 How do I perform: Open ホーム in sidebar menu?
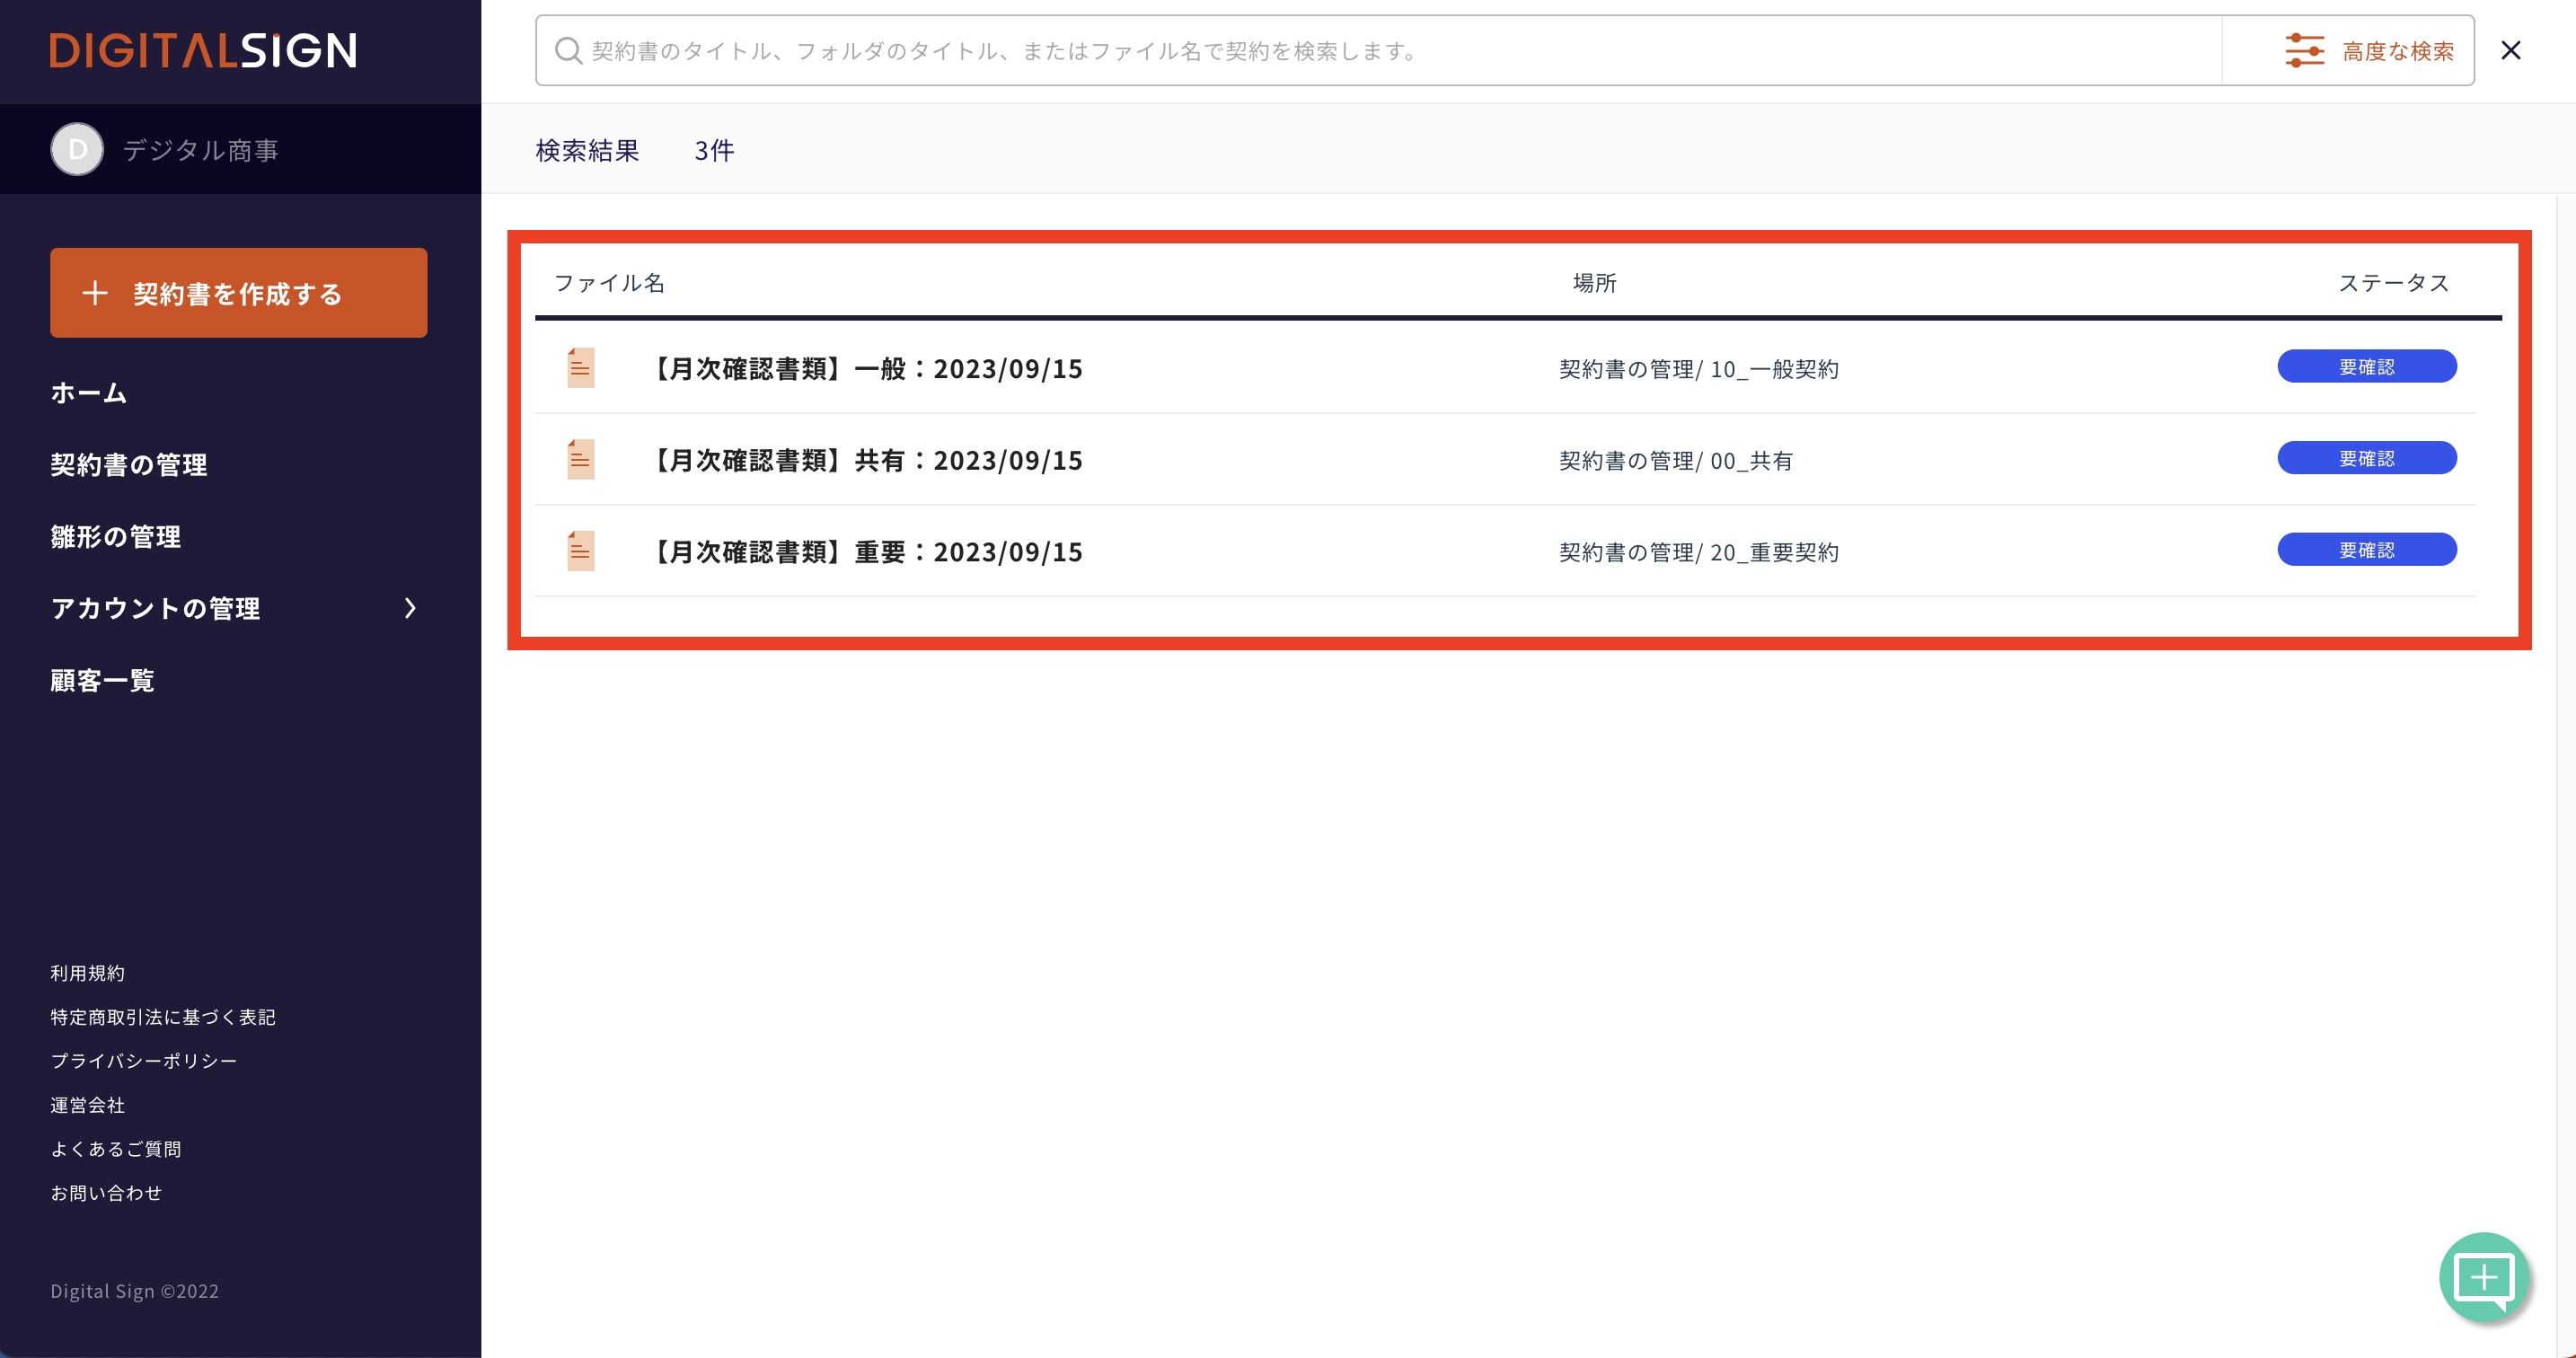pyautogui.click(x=89, y=393)
